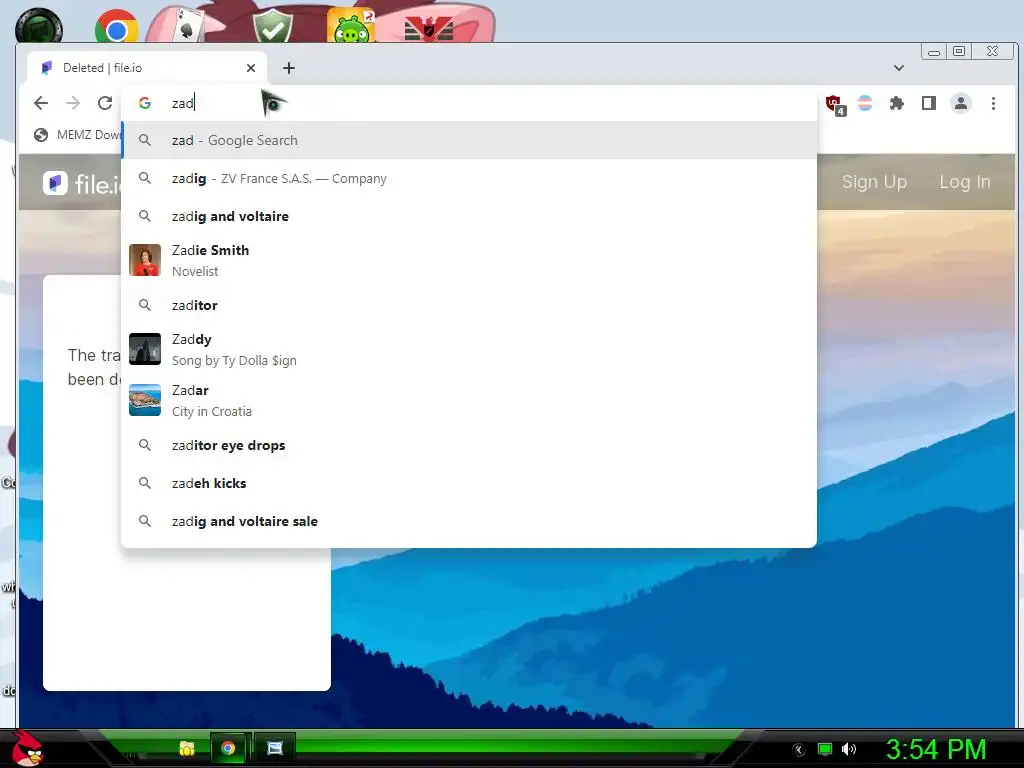Open the Chrome three-dot menu
The image size is (1024, 768).
[993, 103]
